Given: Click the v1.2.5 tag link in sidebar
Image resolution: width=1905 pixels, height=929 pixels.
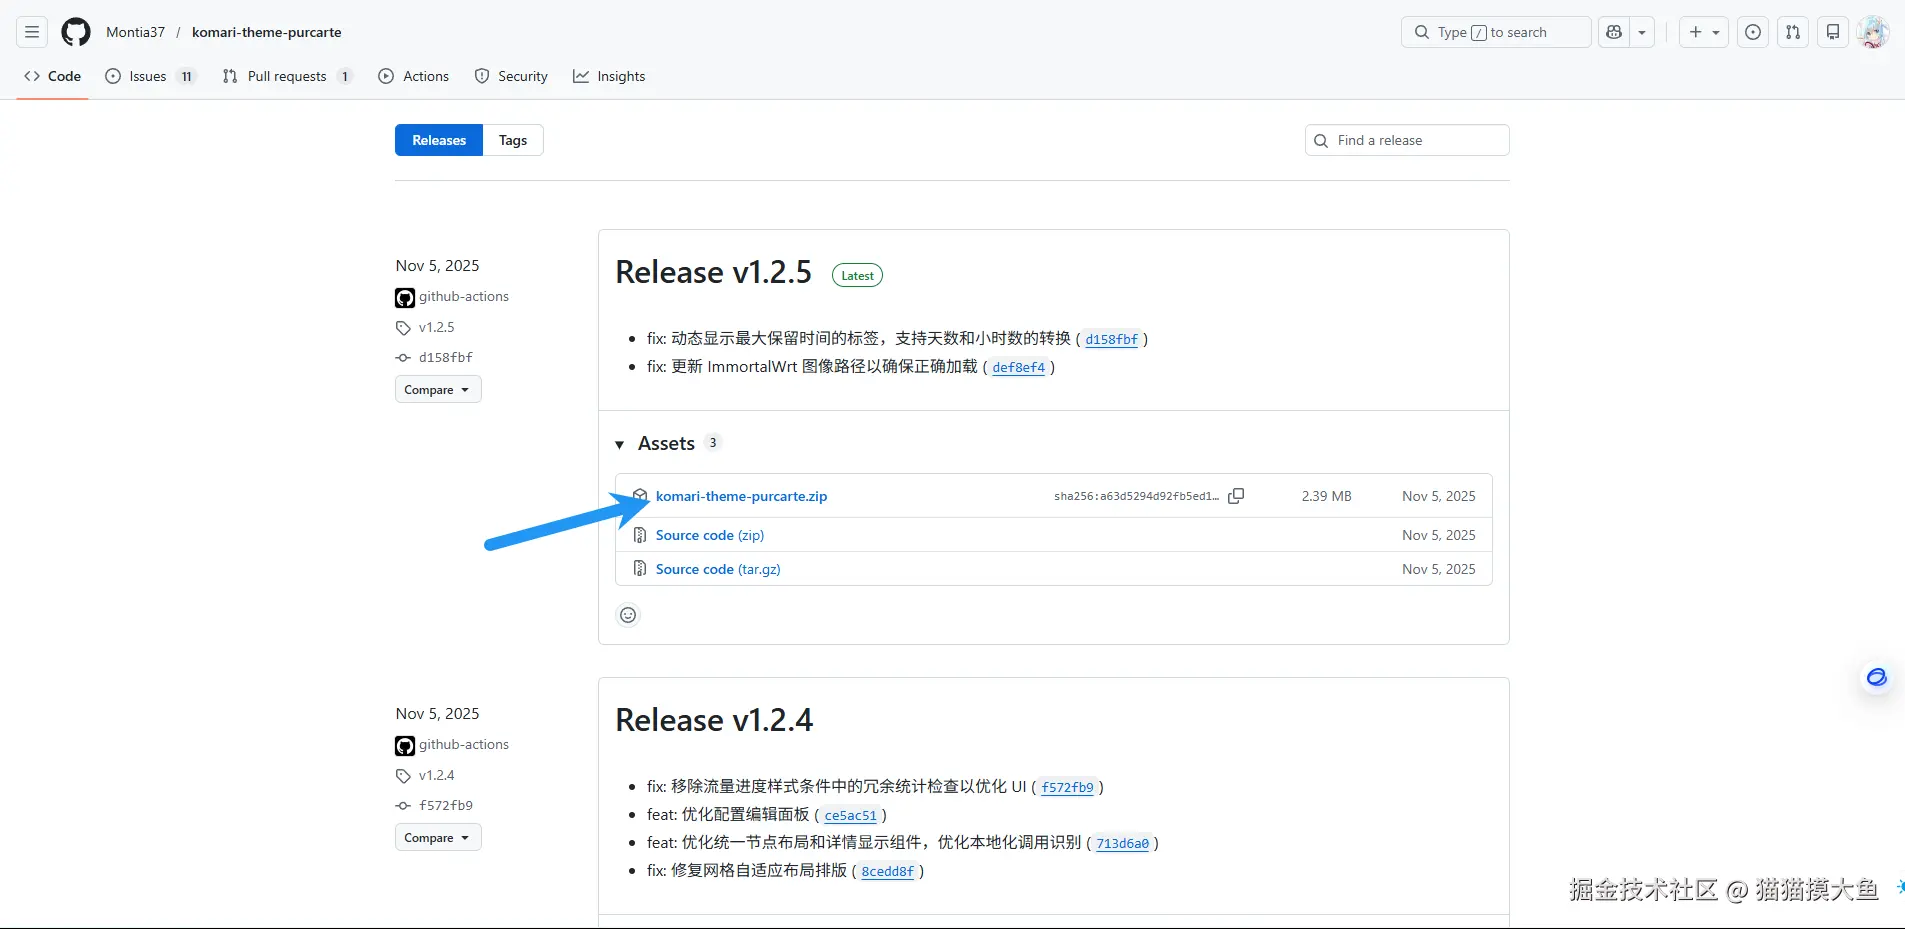Looking at the screenshot, I should point(437,327).
